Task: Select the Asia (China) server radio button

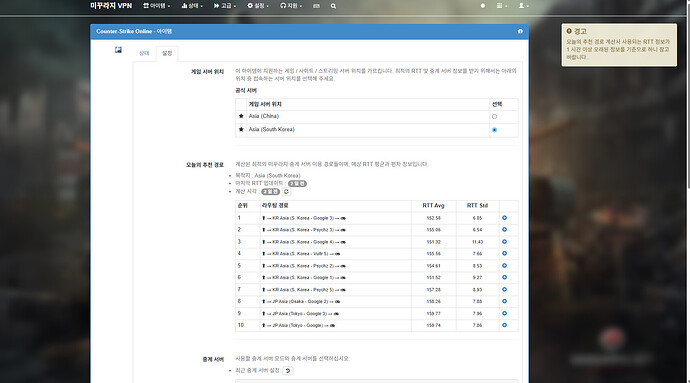Action: [x=494, y=117]
